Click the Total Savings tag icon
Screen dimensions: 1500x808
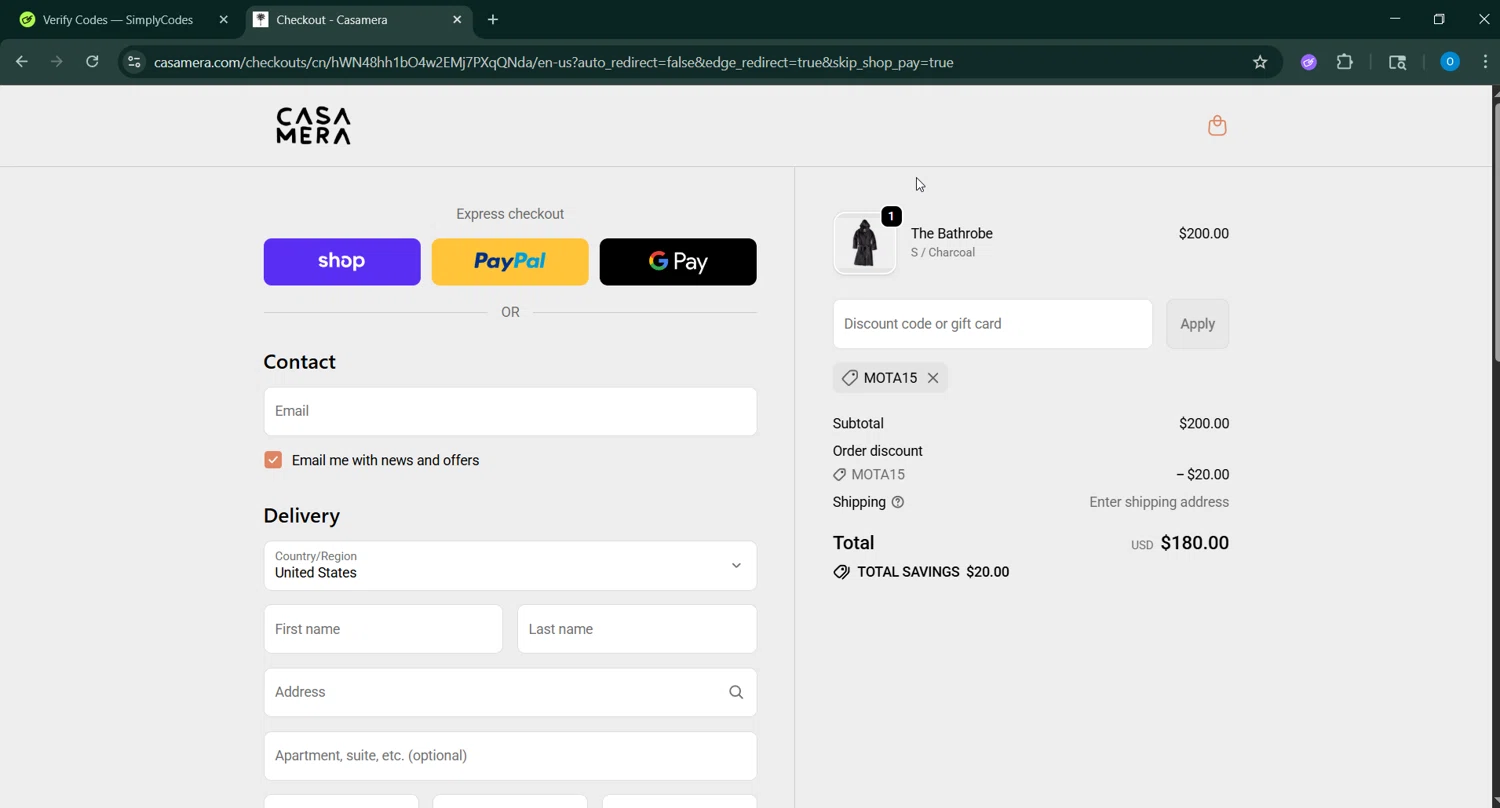[x=841, y=572]
